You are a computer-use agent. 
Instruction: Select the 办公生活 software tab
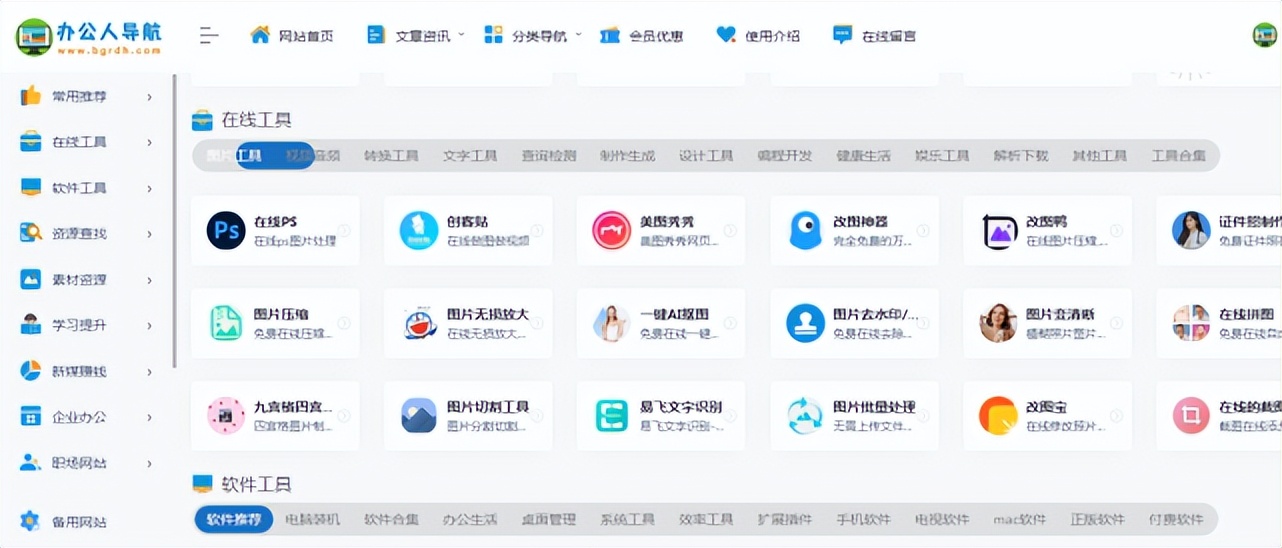pyautogui.click(x=470, y=520)
